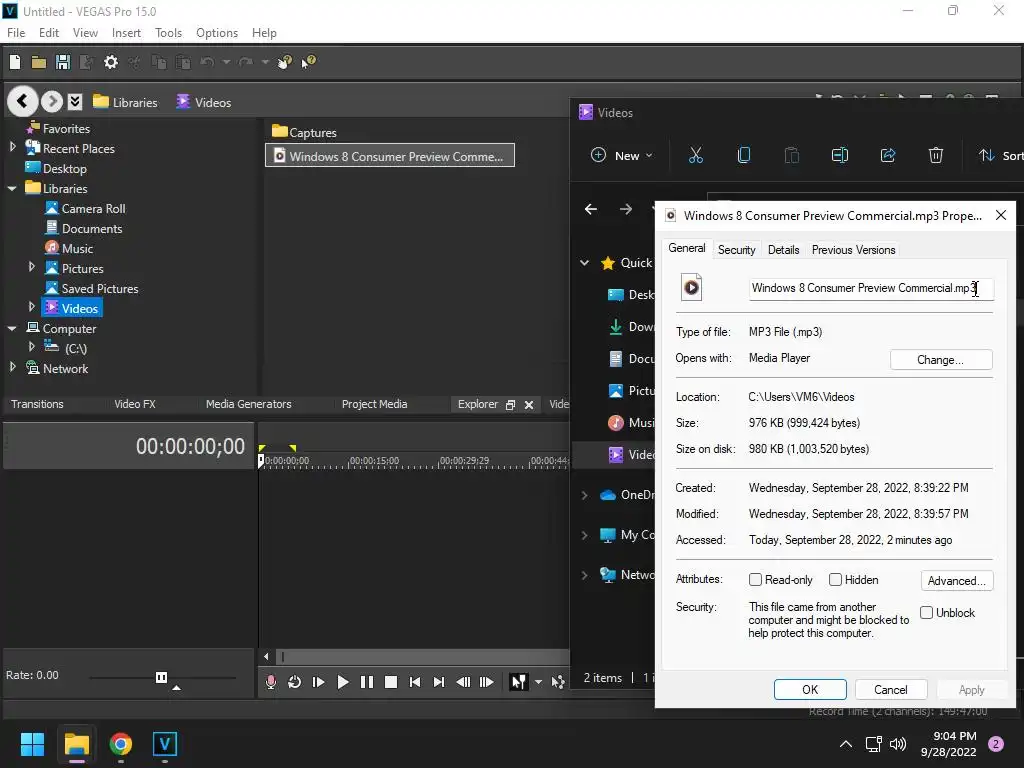Expand the Recent Places tree node
This screenshot has width=1024, height=768.
pyautogui.click(x=12, y=148)
